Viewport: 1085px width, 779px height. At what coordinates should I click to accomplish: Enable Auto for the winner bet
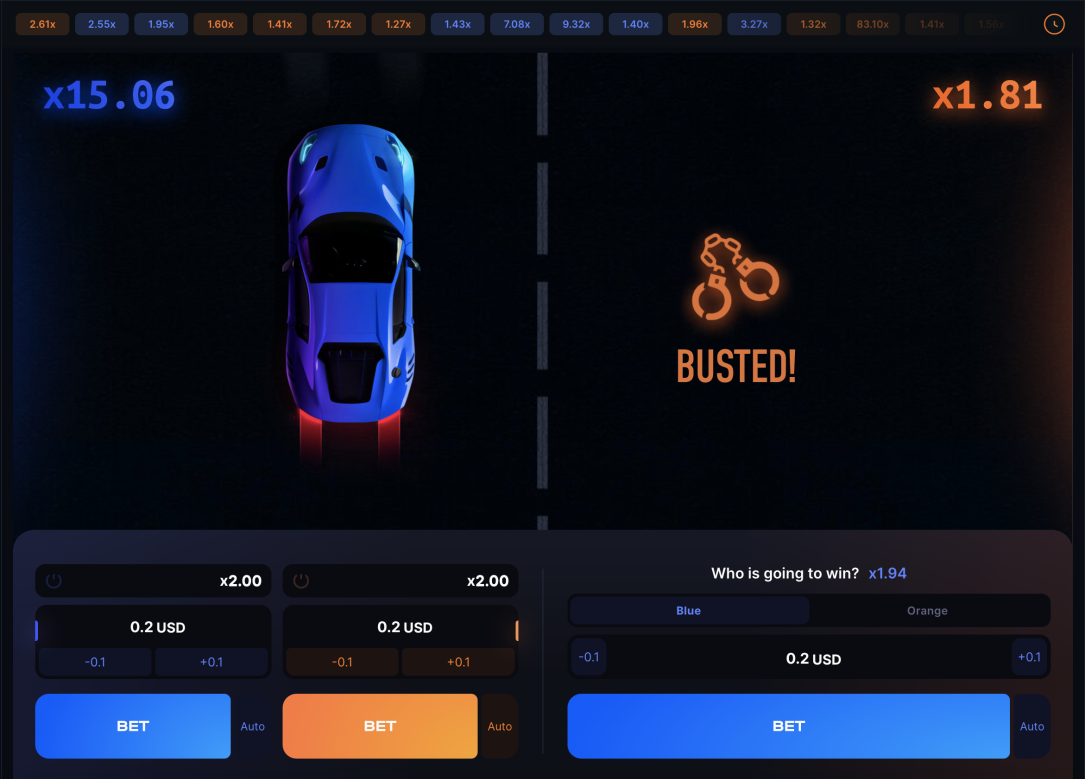click(x=1032, y=726)
